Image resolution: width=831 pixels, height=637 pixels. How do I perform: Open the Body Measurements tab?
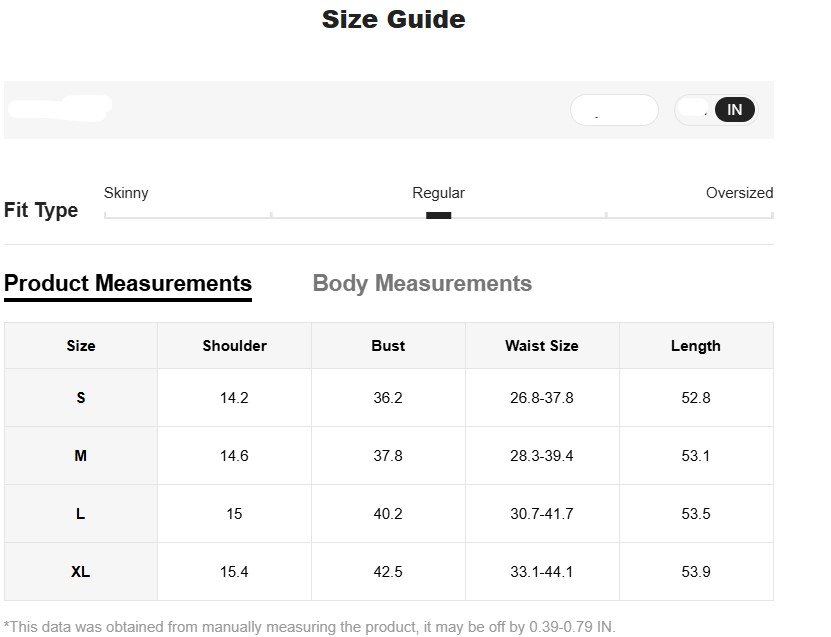tap(422, 284)
